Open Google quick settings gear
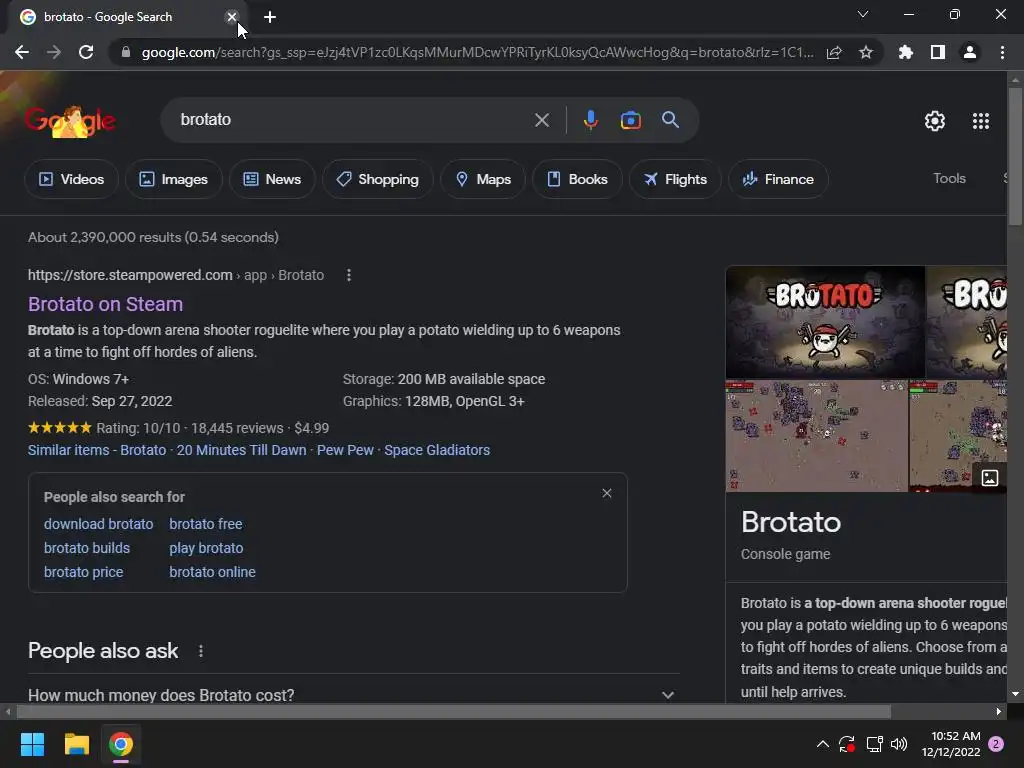 pos(935,121)
